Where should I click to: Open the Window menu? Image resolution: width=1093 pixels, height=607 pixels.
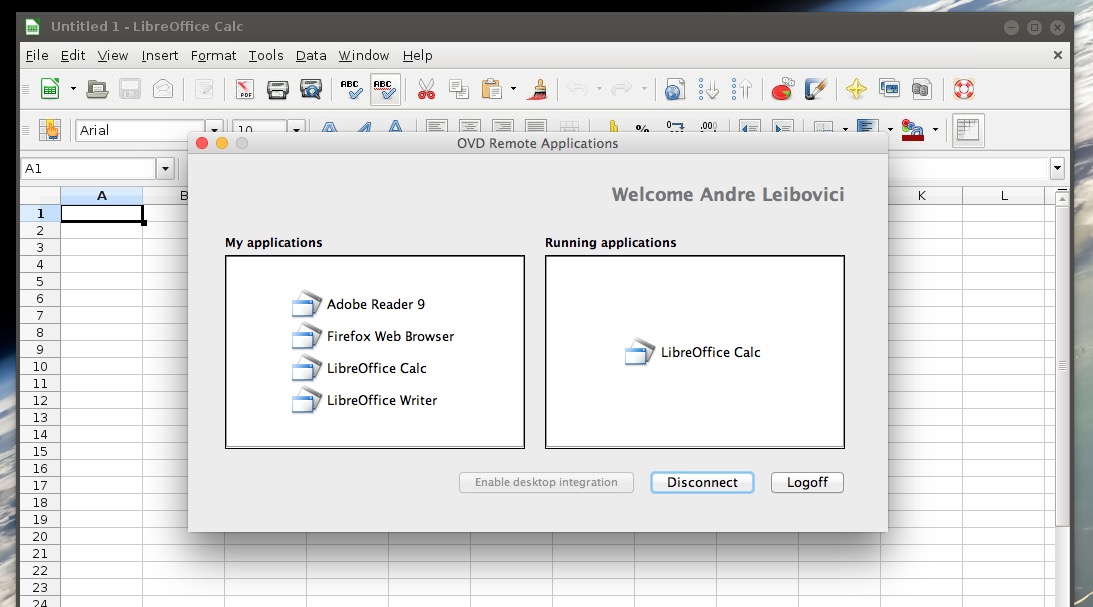point(364,55)
